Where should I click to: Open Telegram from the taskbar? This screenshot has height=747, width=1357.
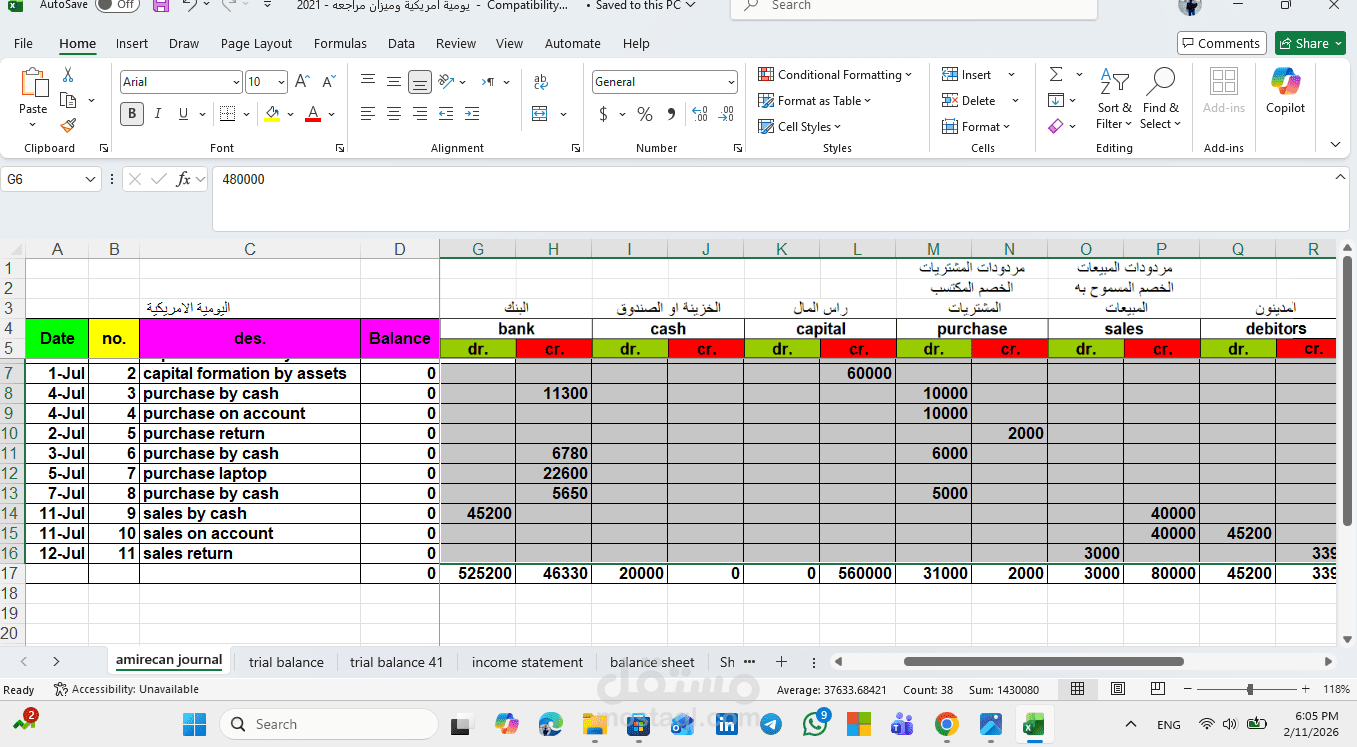tap(771, 724)
